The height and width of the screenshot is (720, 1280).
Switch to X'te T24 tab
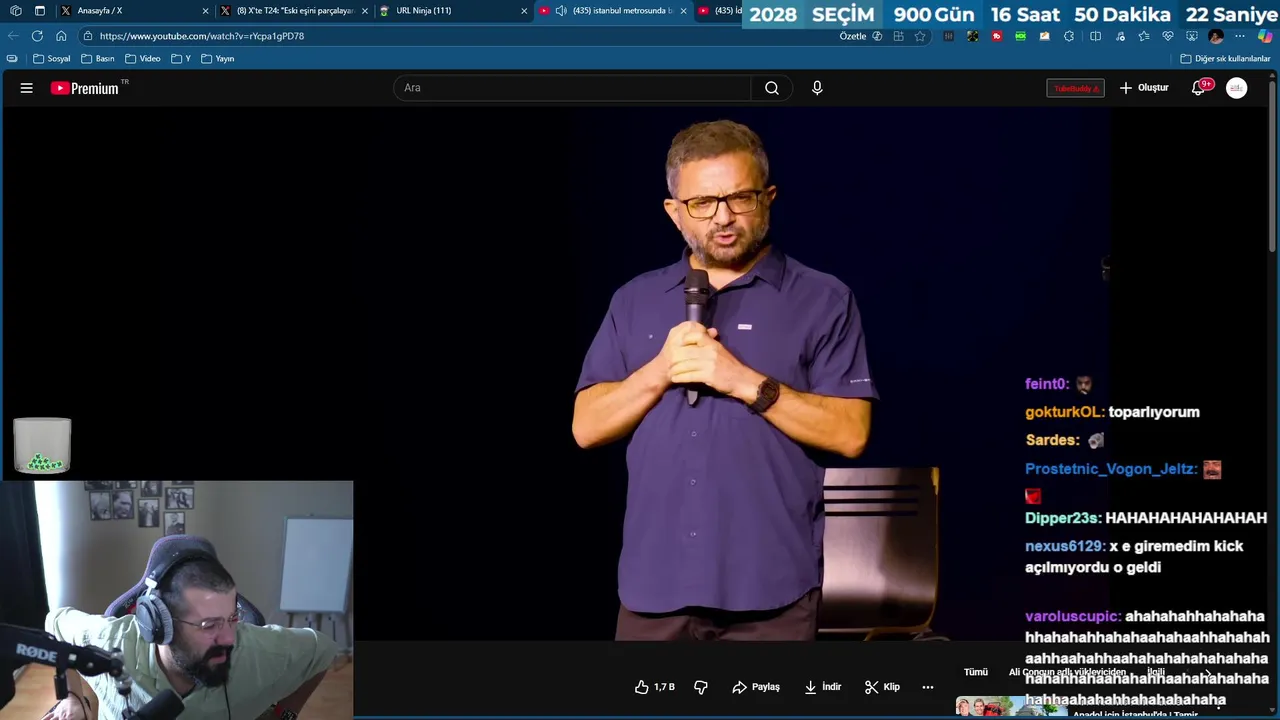pos(294,11)
